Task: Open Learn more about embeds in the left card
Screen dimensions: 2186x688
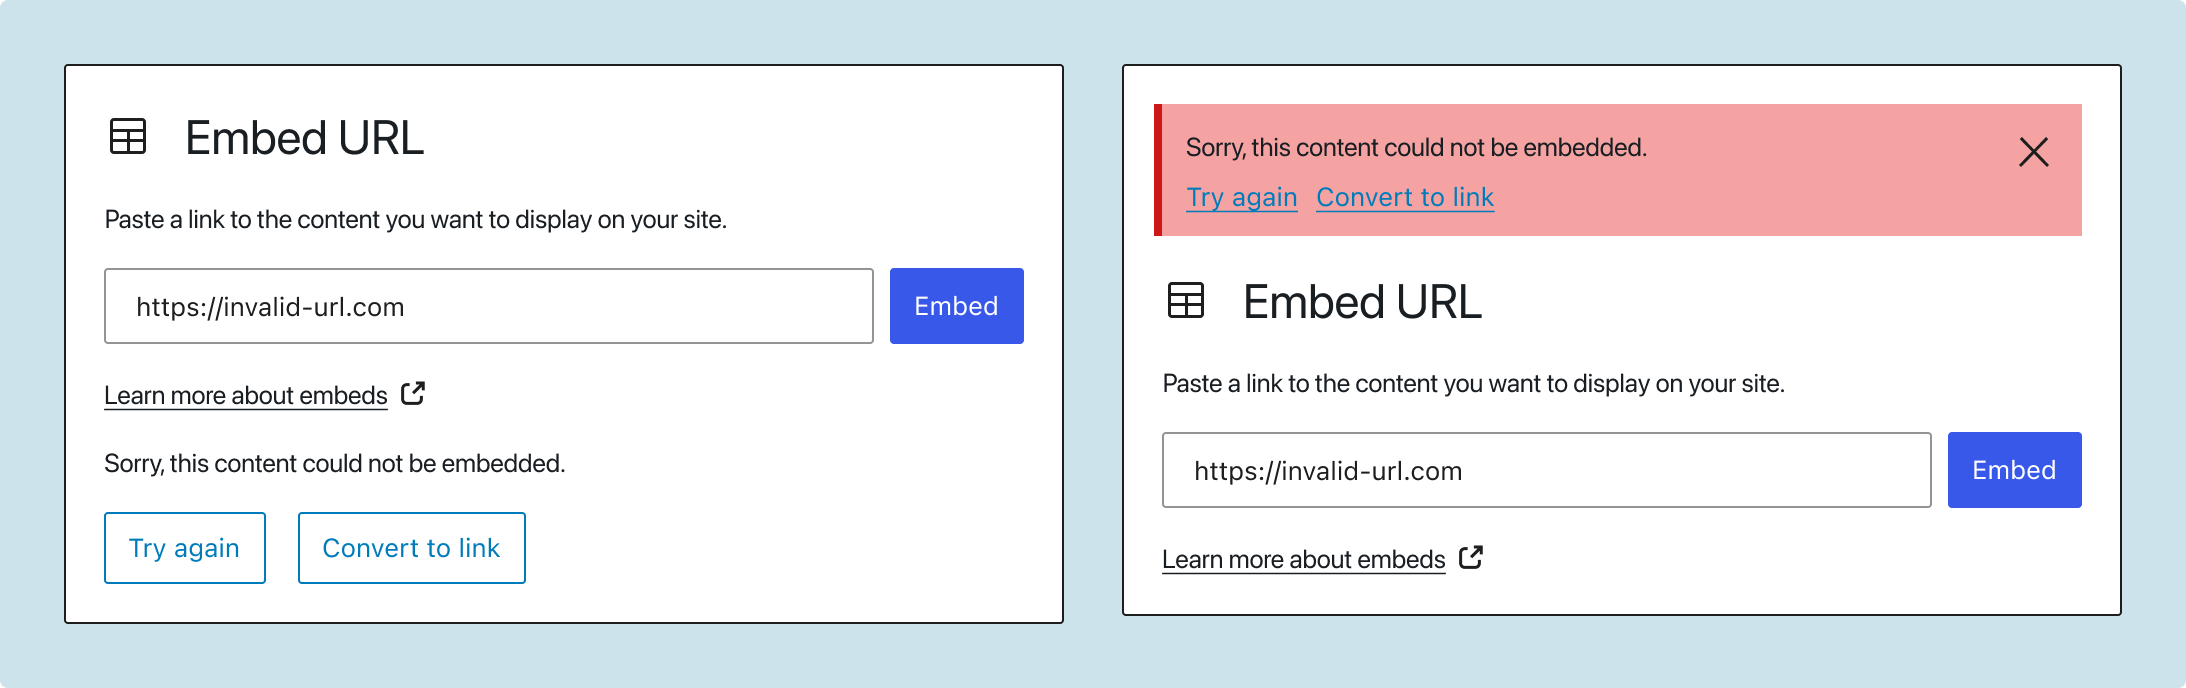Action: tap(244, 394)
